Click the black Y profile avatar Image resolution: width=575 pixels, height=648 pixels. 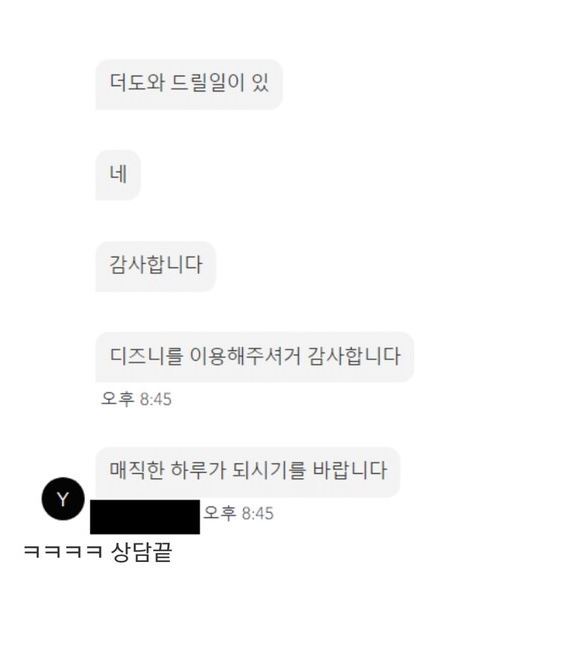tap(63, 499)
